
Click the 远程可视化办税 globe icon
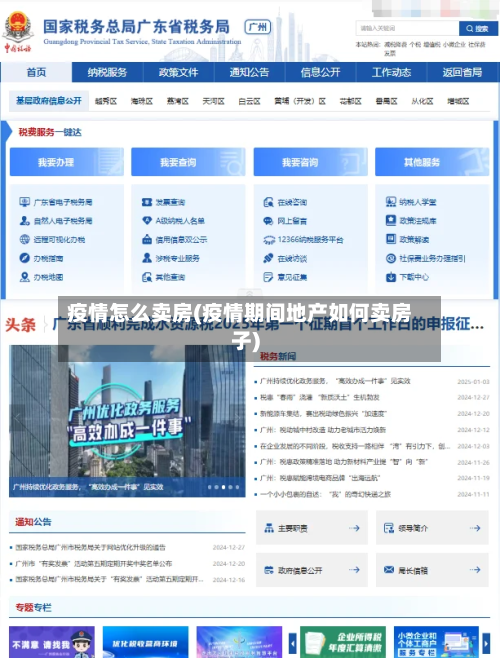pyautogui.click(x=24, y=240)
